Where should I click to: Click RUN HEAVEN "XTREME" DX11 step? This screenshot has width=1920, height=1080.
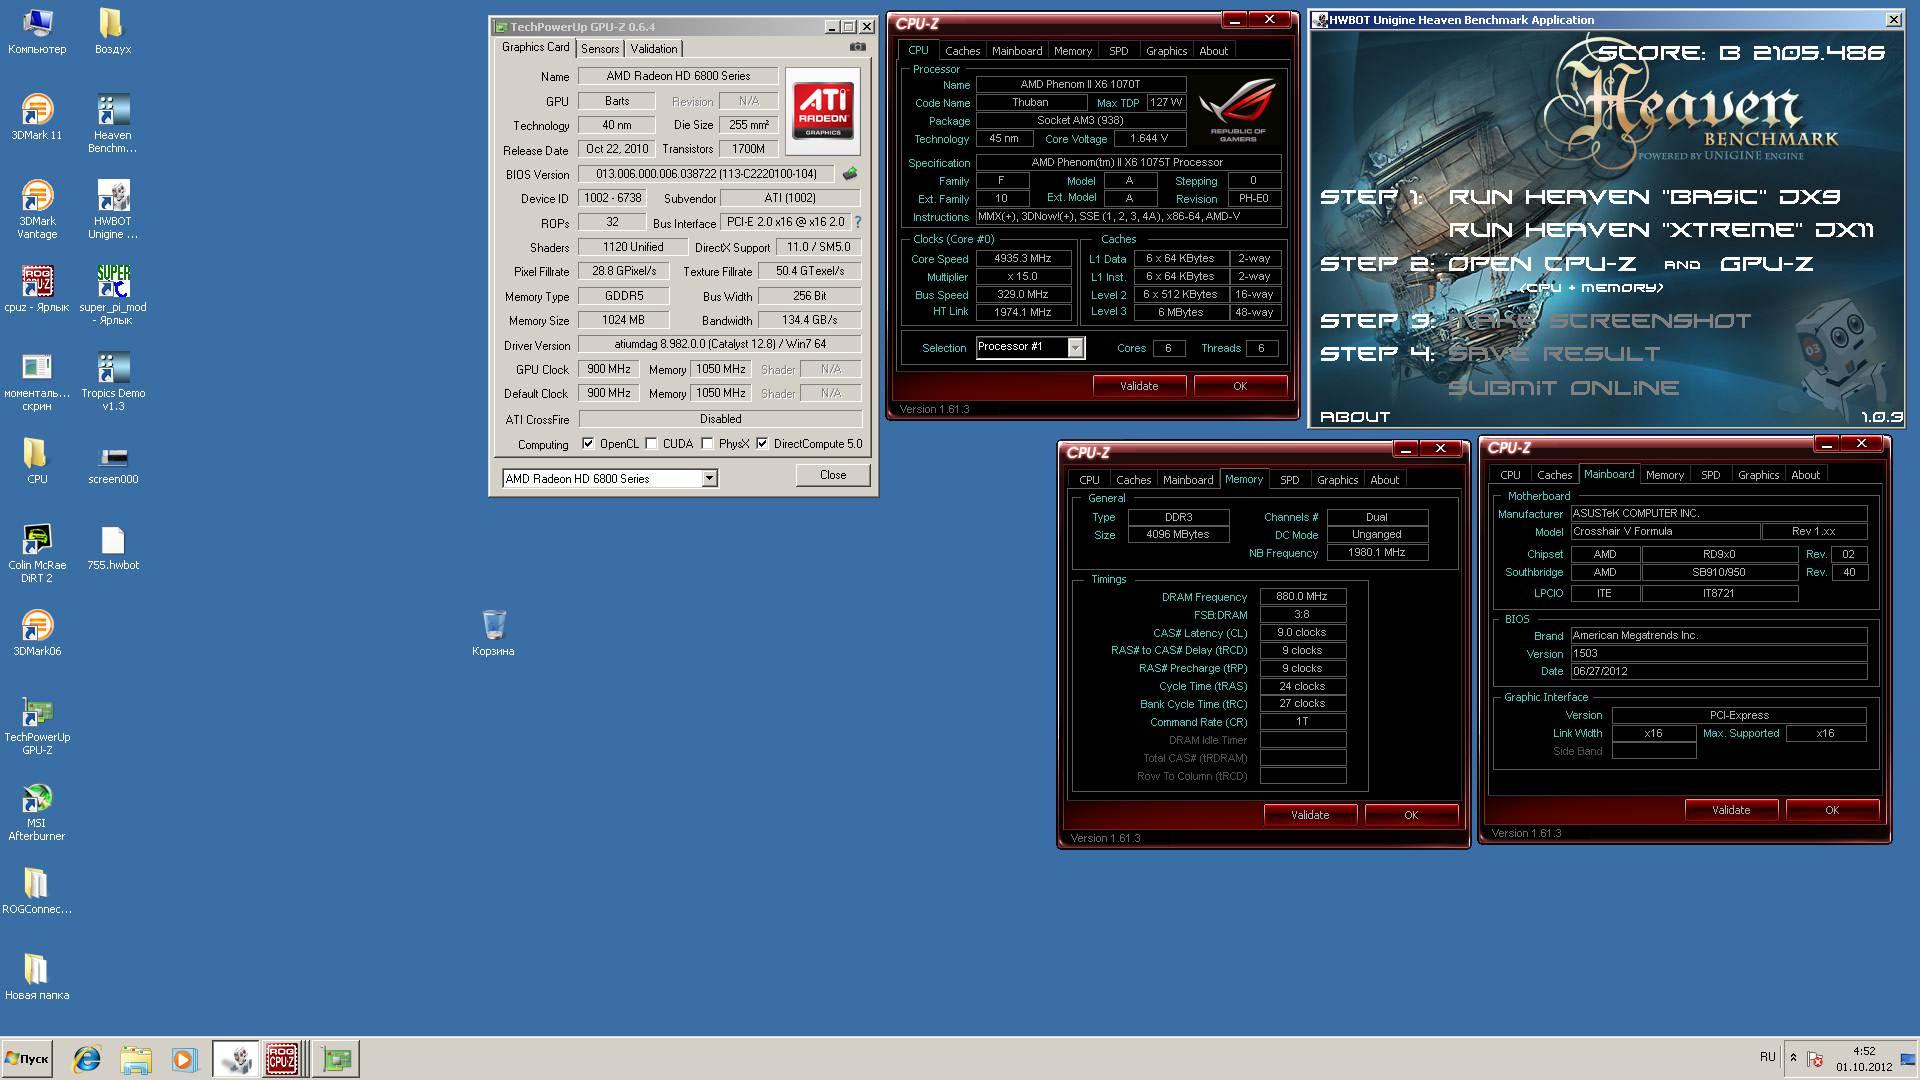point(1661,230)
